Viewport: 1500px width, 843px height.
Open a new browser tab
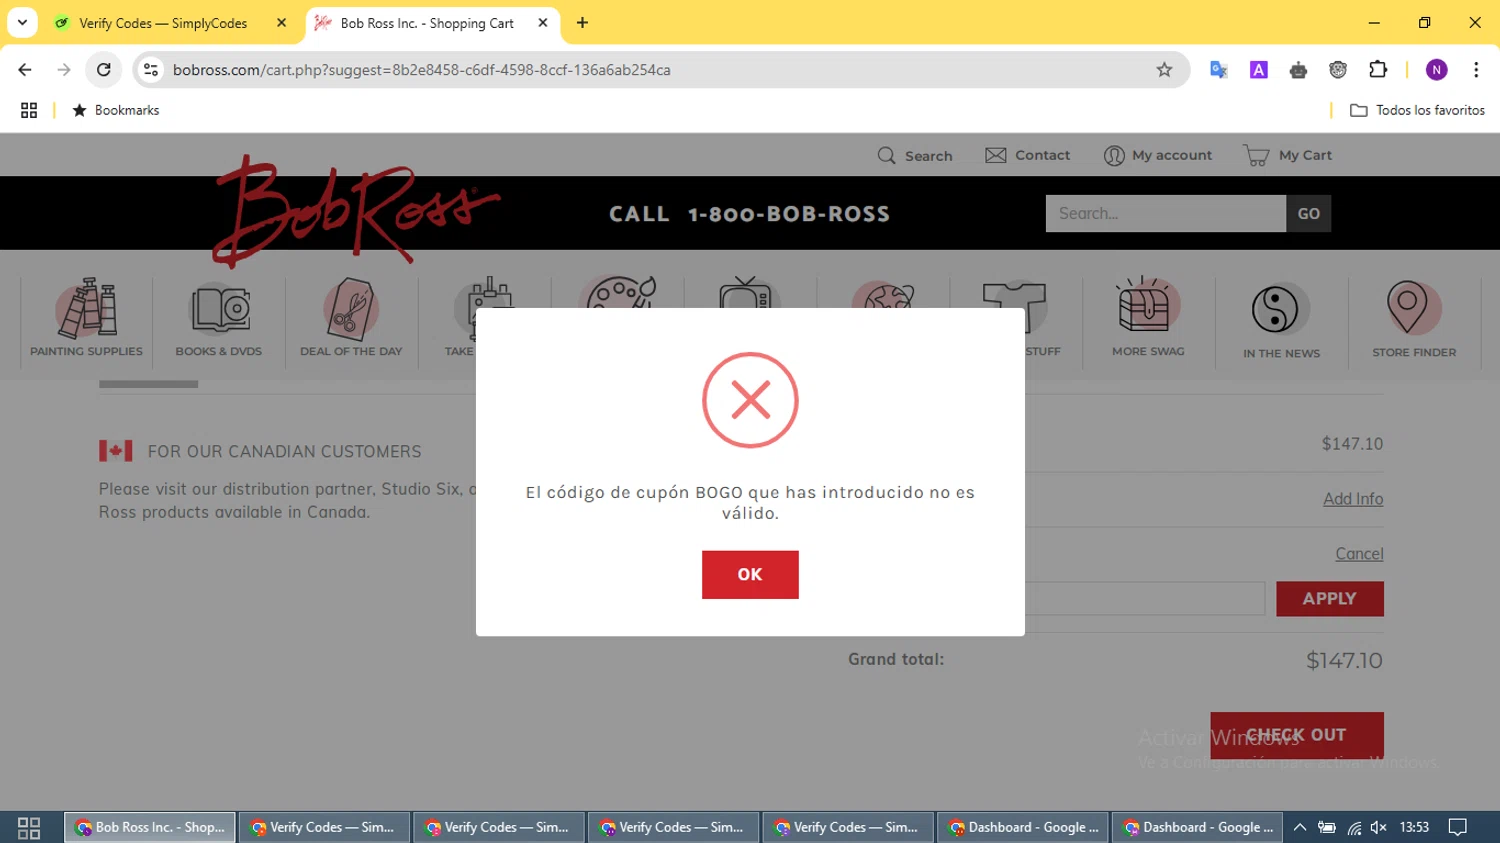click(582, 23)
